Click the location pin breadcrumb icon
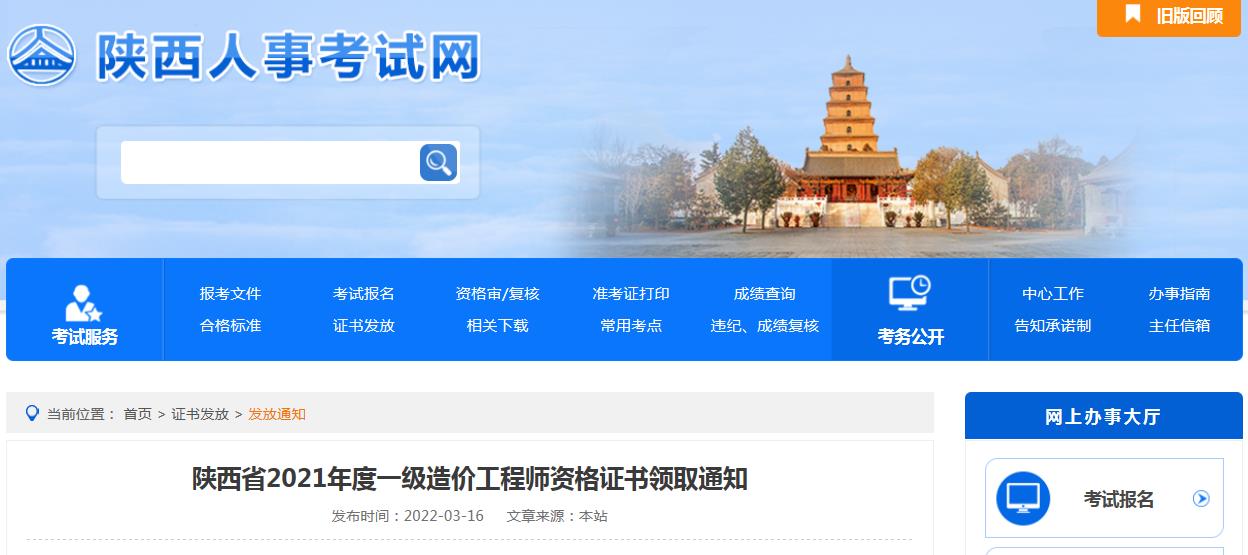This screenshot has width=1248, height=555. click(32, 413)
